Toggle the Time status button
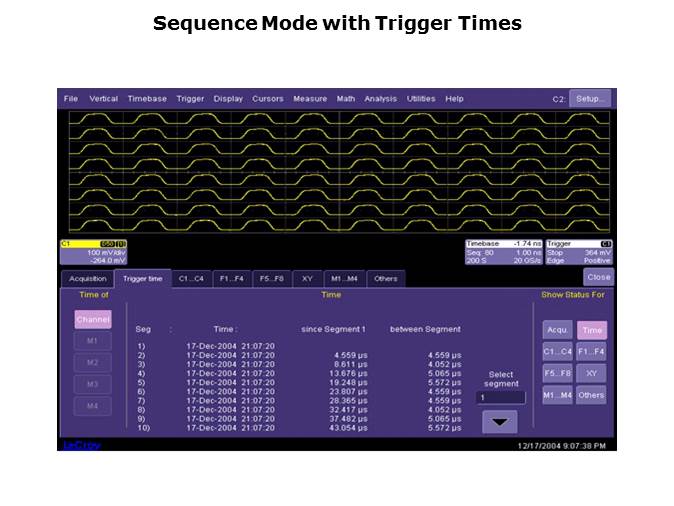674x506 pixels. (x=591, y=329)
